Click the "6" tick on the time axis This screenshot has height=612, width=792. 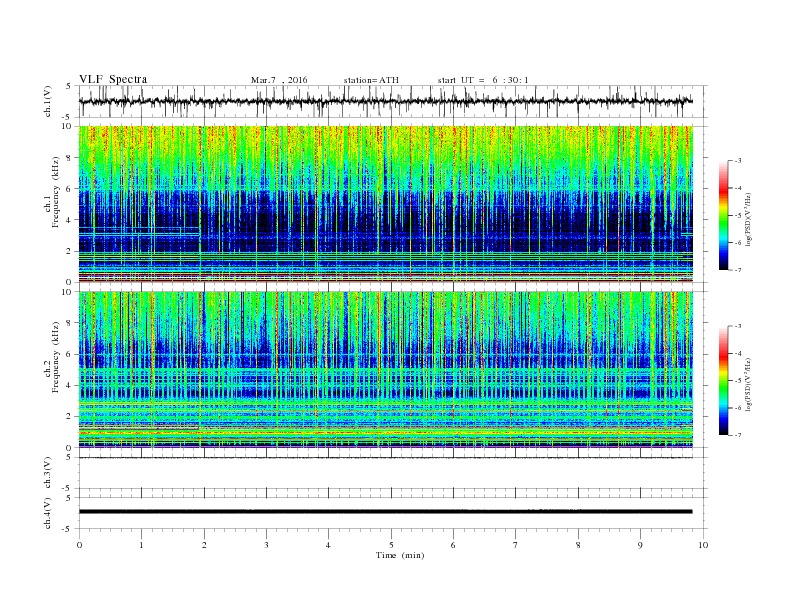(x=453, y=545)
